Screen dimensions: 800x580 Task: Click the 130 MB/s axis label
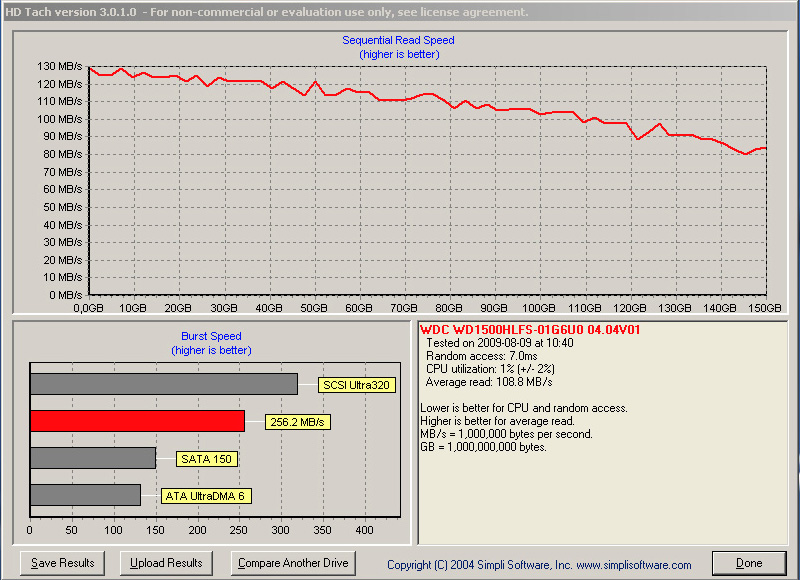[x=59, y=66]
